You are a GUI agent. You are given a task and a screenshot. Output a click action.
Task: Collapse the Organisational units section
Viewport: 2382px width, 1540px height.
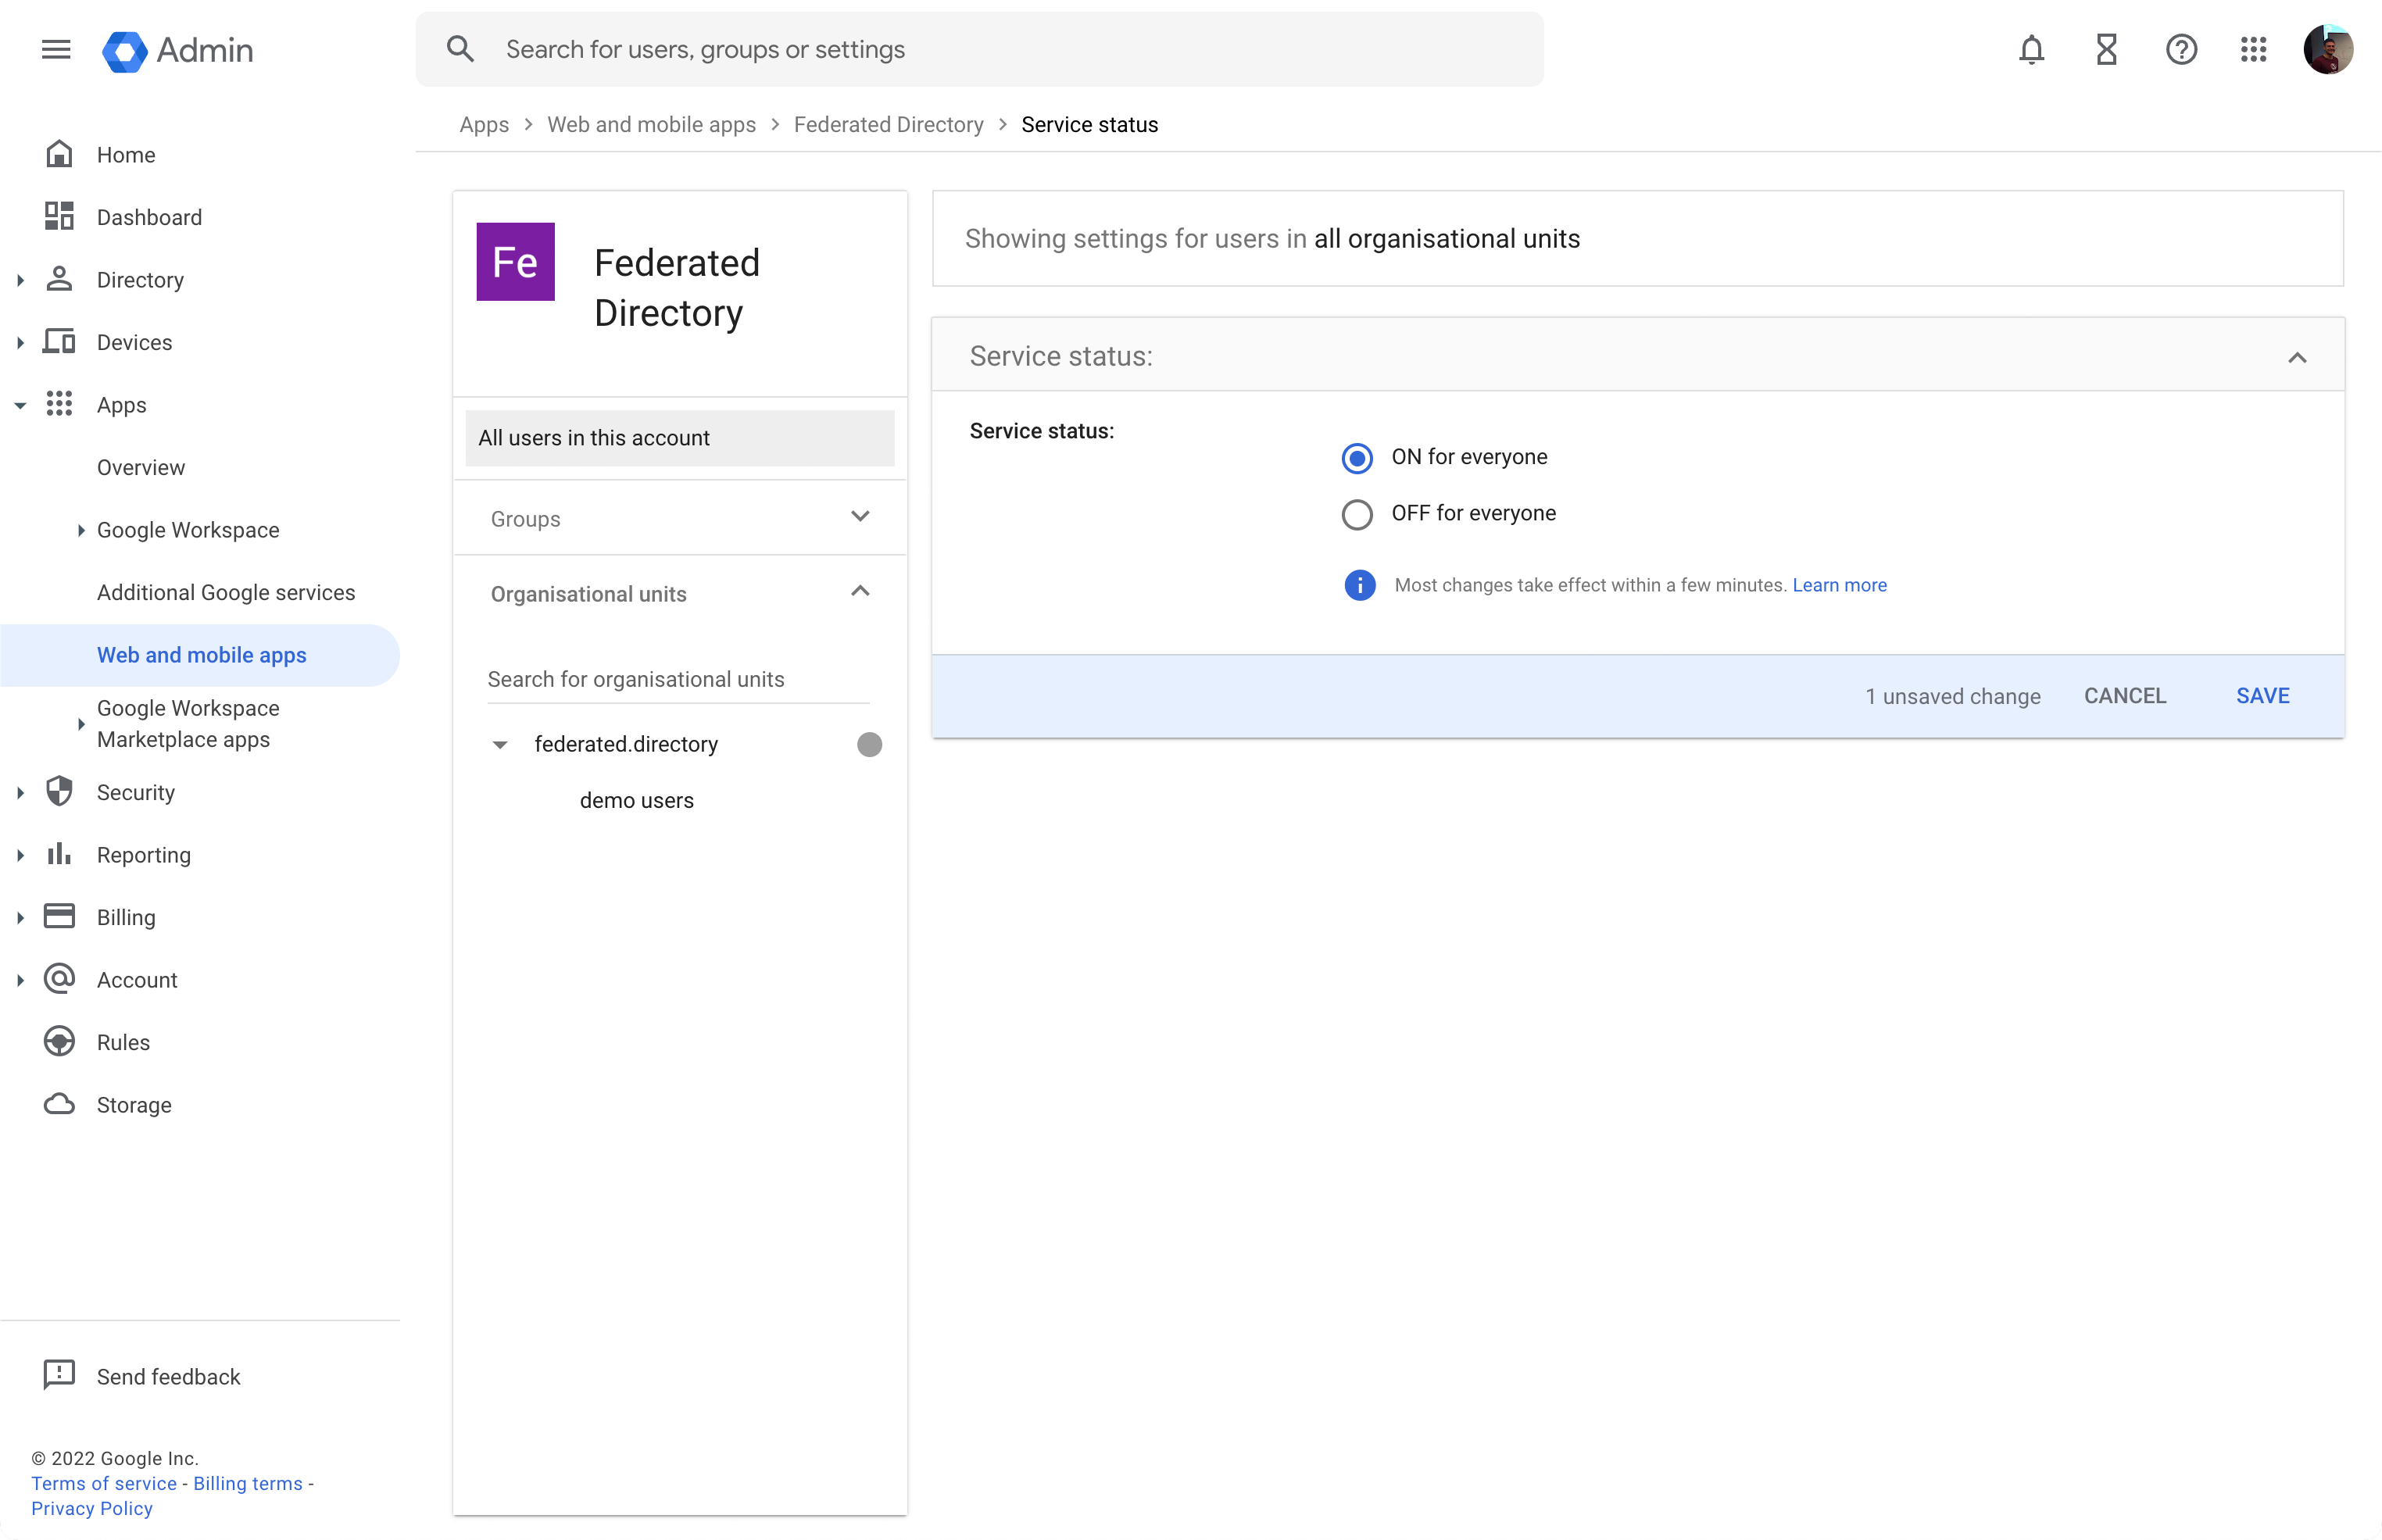coord(860,591)
